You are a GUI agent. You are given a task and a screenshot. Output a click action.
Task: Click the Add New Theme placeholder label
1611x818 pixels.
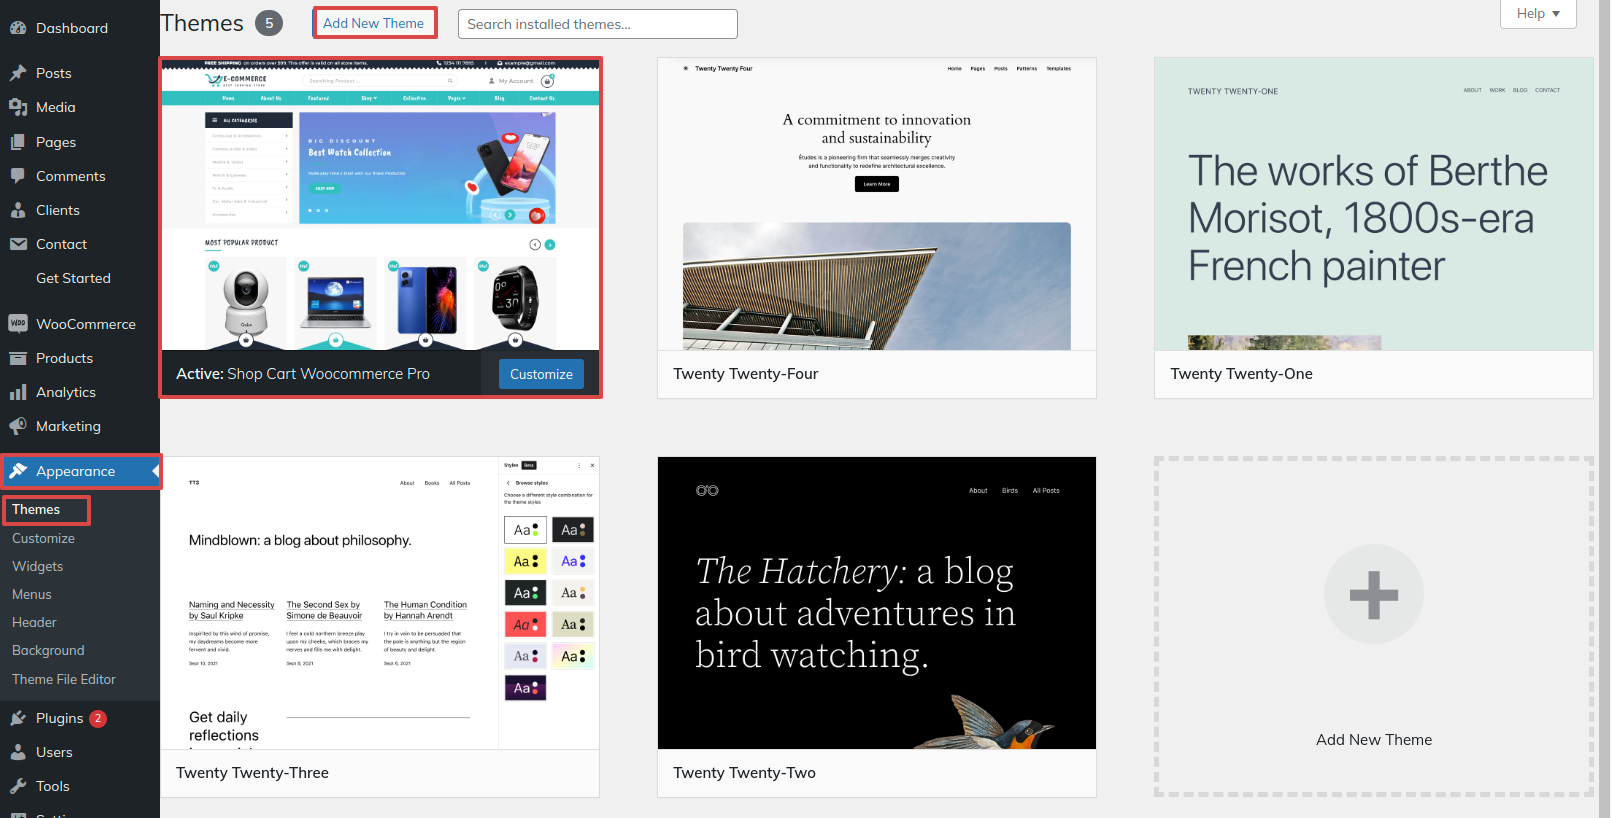(x=1374, y=740)
